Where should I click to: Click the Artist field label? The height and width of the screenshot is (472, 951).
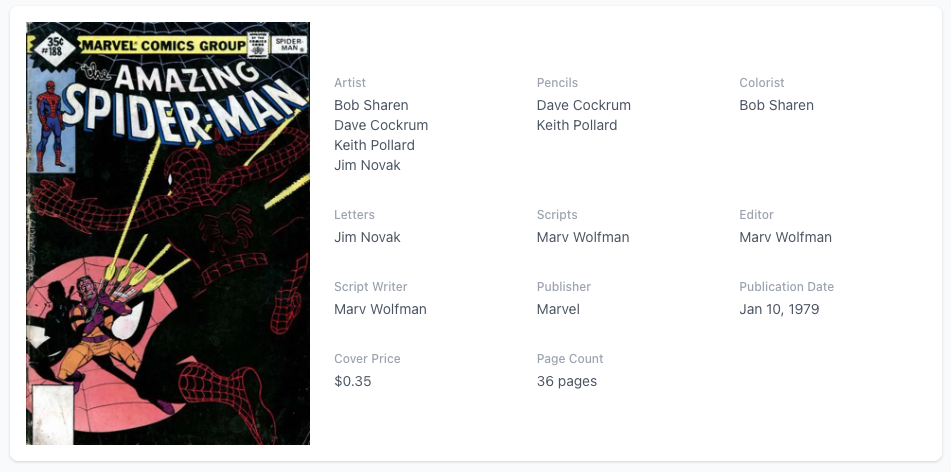350,83
